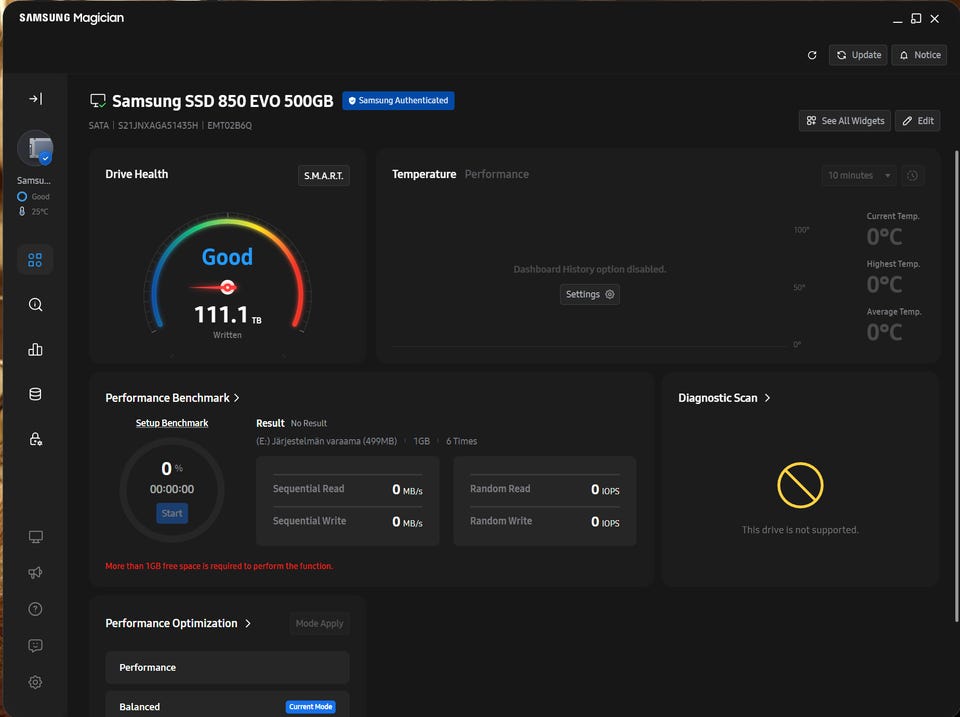
Task: Open the monitor icon in lower sidebar
Action: [36, 537]
